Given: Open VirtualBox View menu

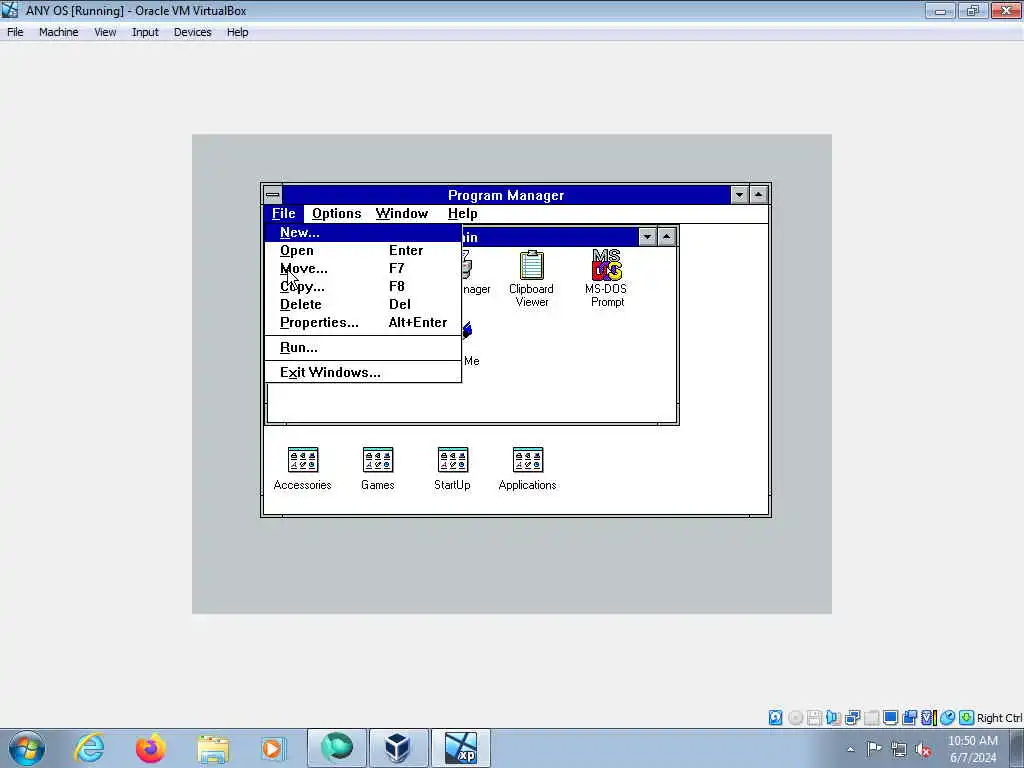Looking at the screenshot, I should click(105, 32).
